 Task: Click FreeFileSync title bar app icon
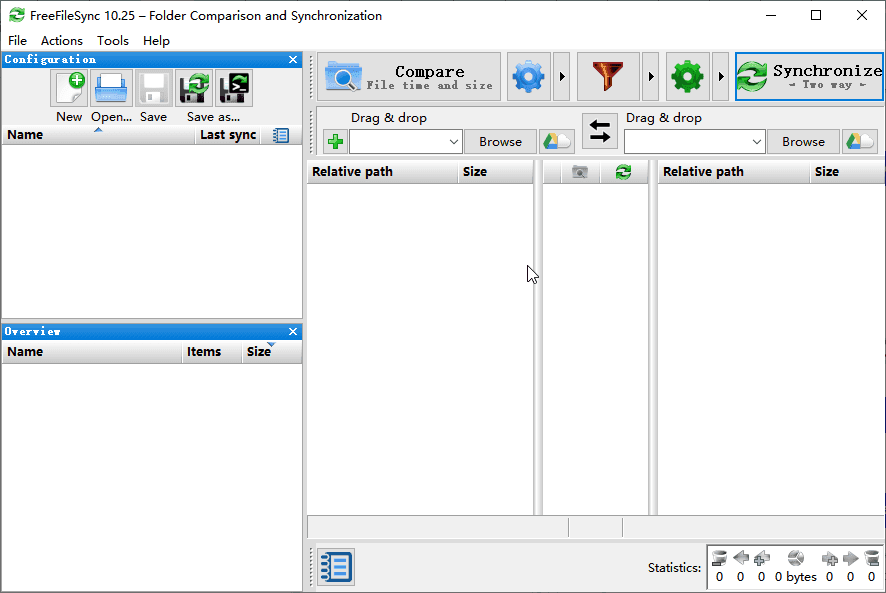[17, 15]
